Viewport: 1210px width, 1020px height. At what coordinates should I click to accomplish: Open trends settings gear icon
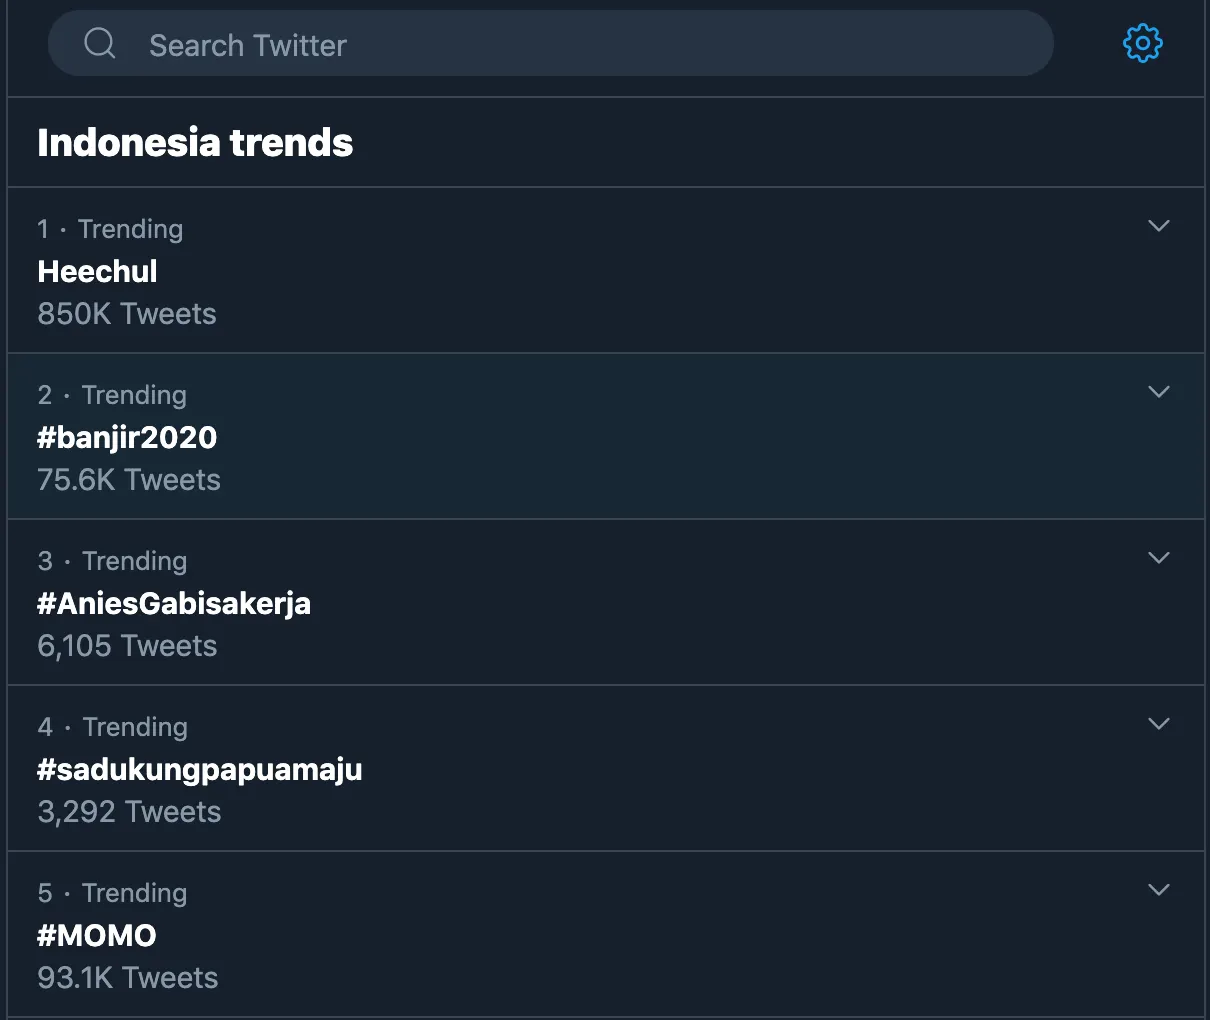pyautogui.click(x=1143, y=44)
